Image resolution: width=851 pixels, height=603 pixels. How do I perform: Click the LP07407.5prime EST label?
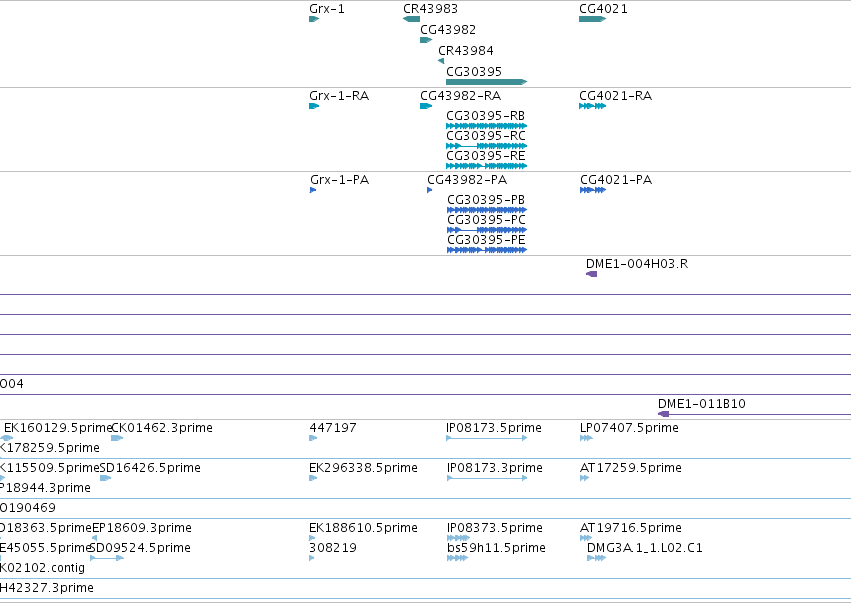coord(630,428)
